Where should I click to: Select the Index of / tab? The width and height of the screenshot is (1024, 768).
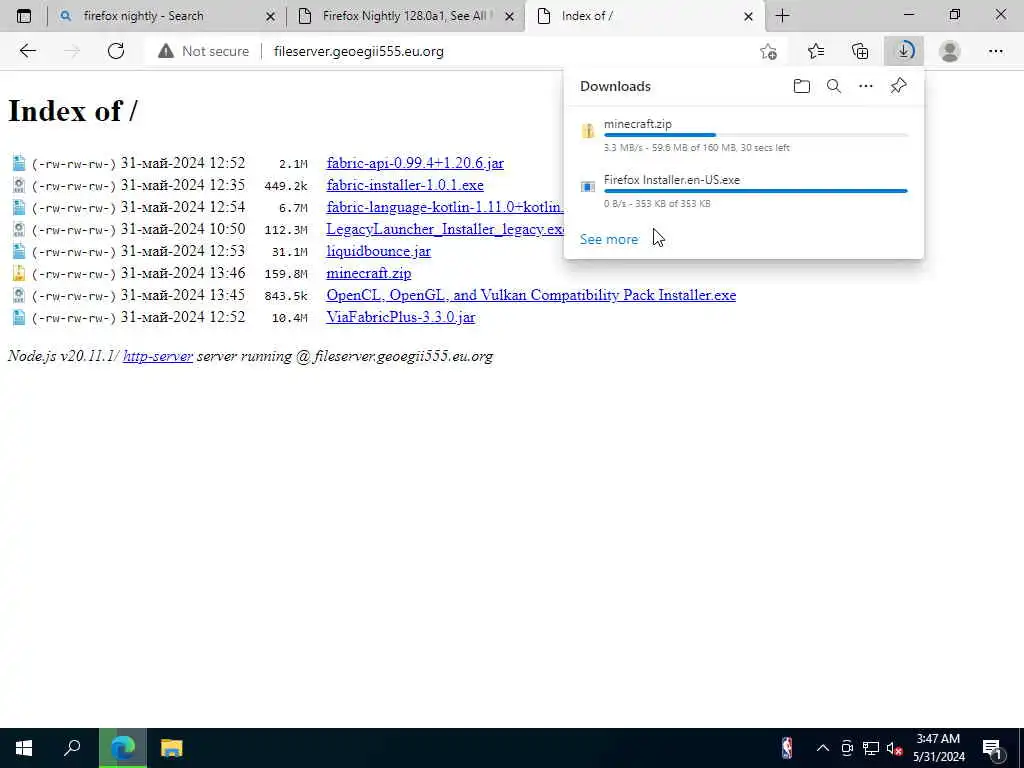click(643, 16)
